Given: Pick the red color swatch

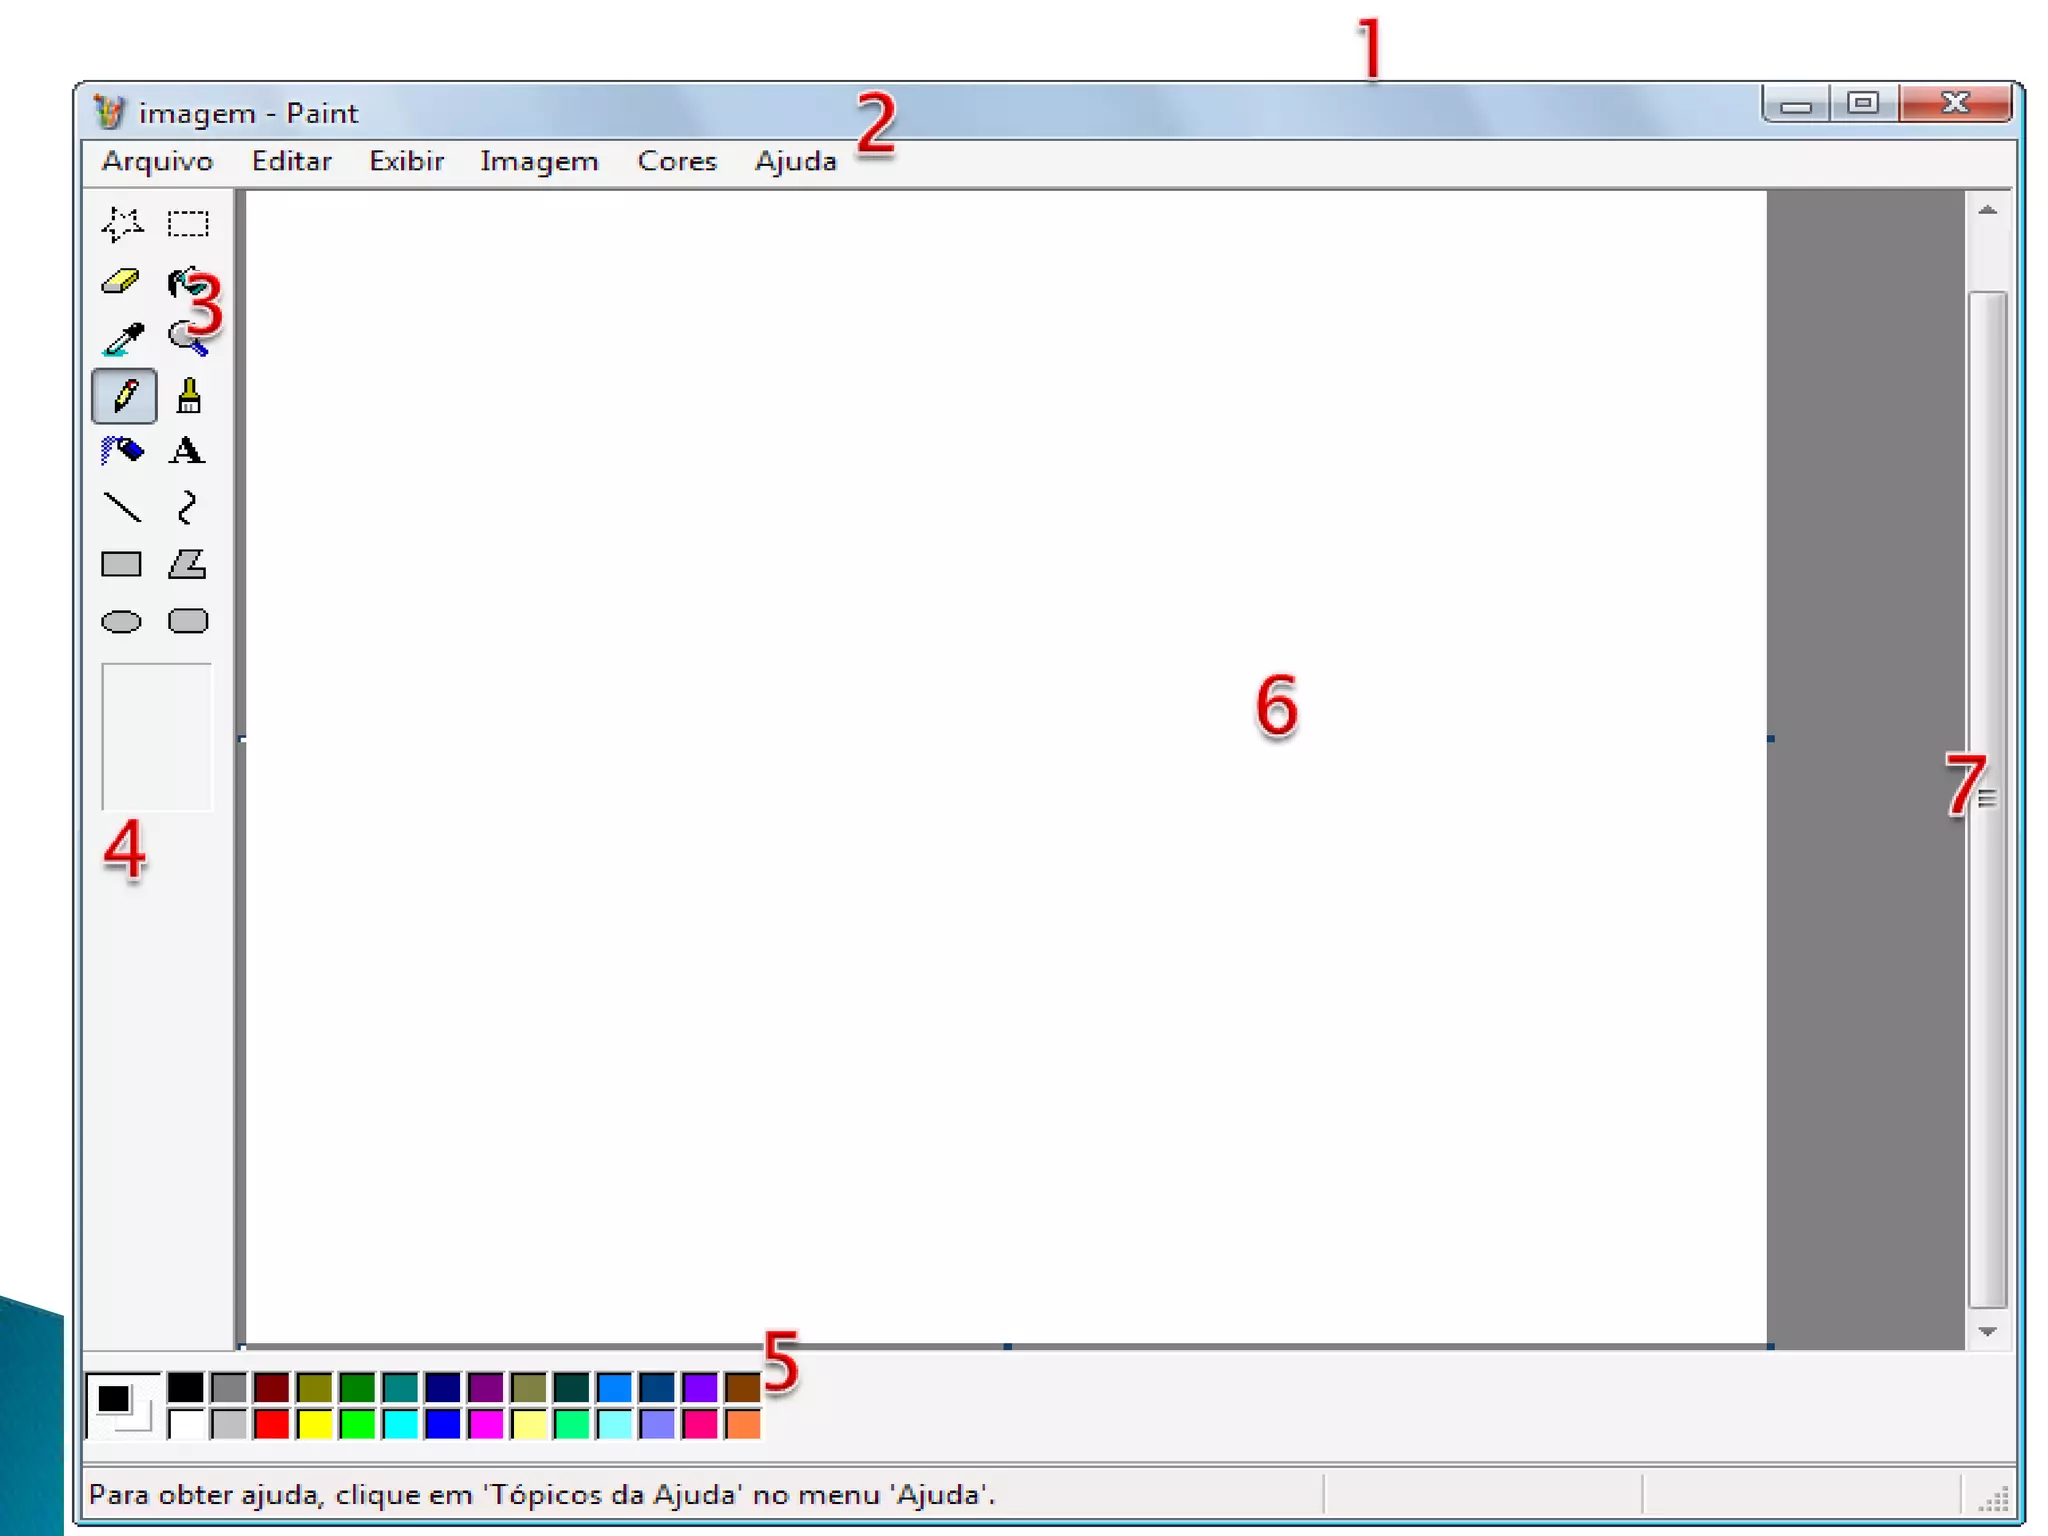Looking at the screenshot, I should (x=271, y=1424).
